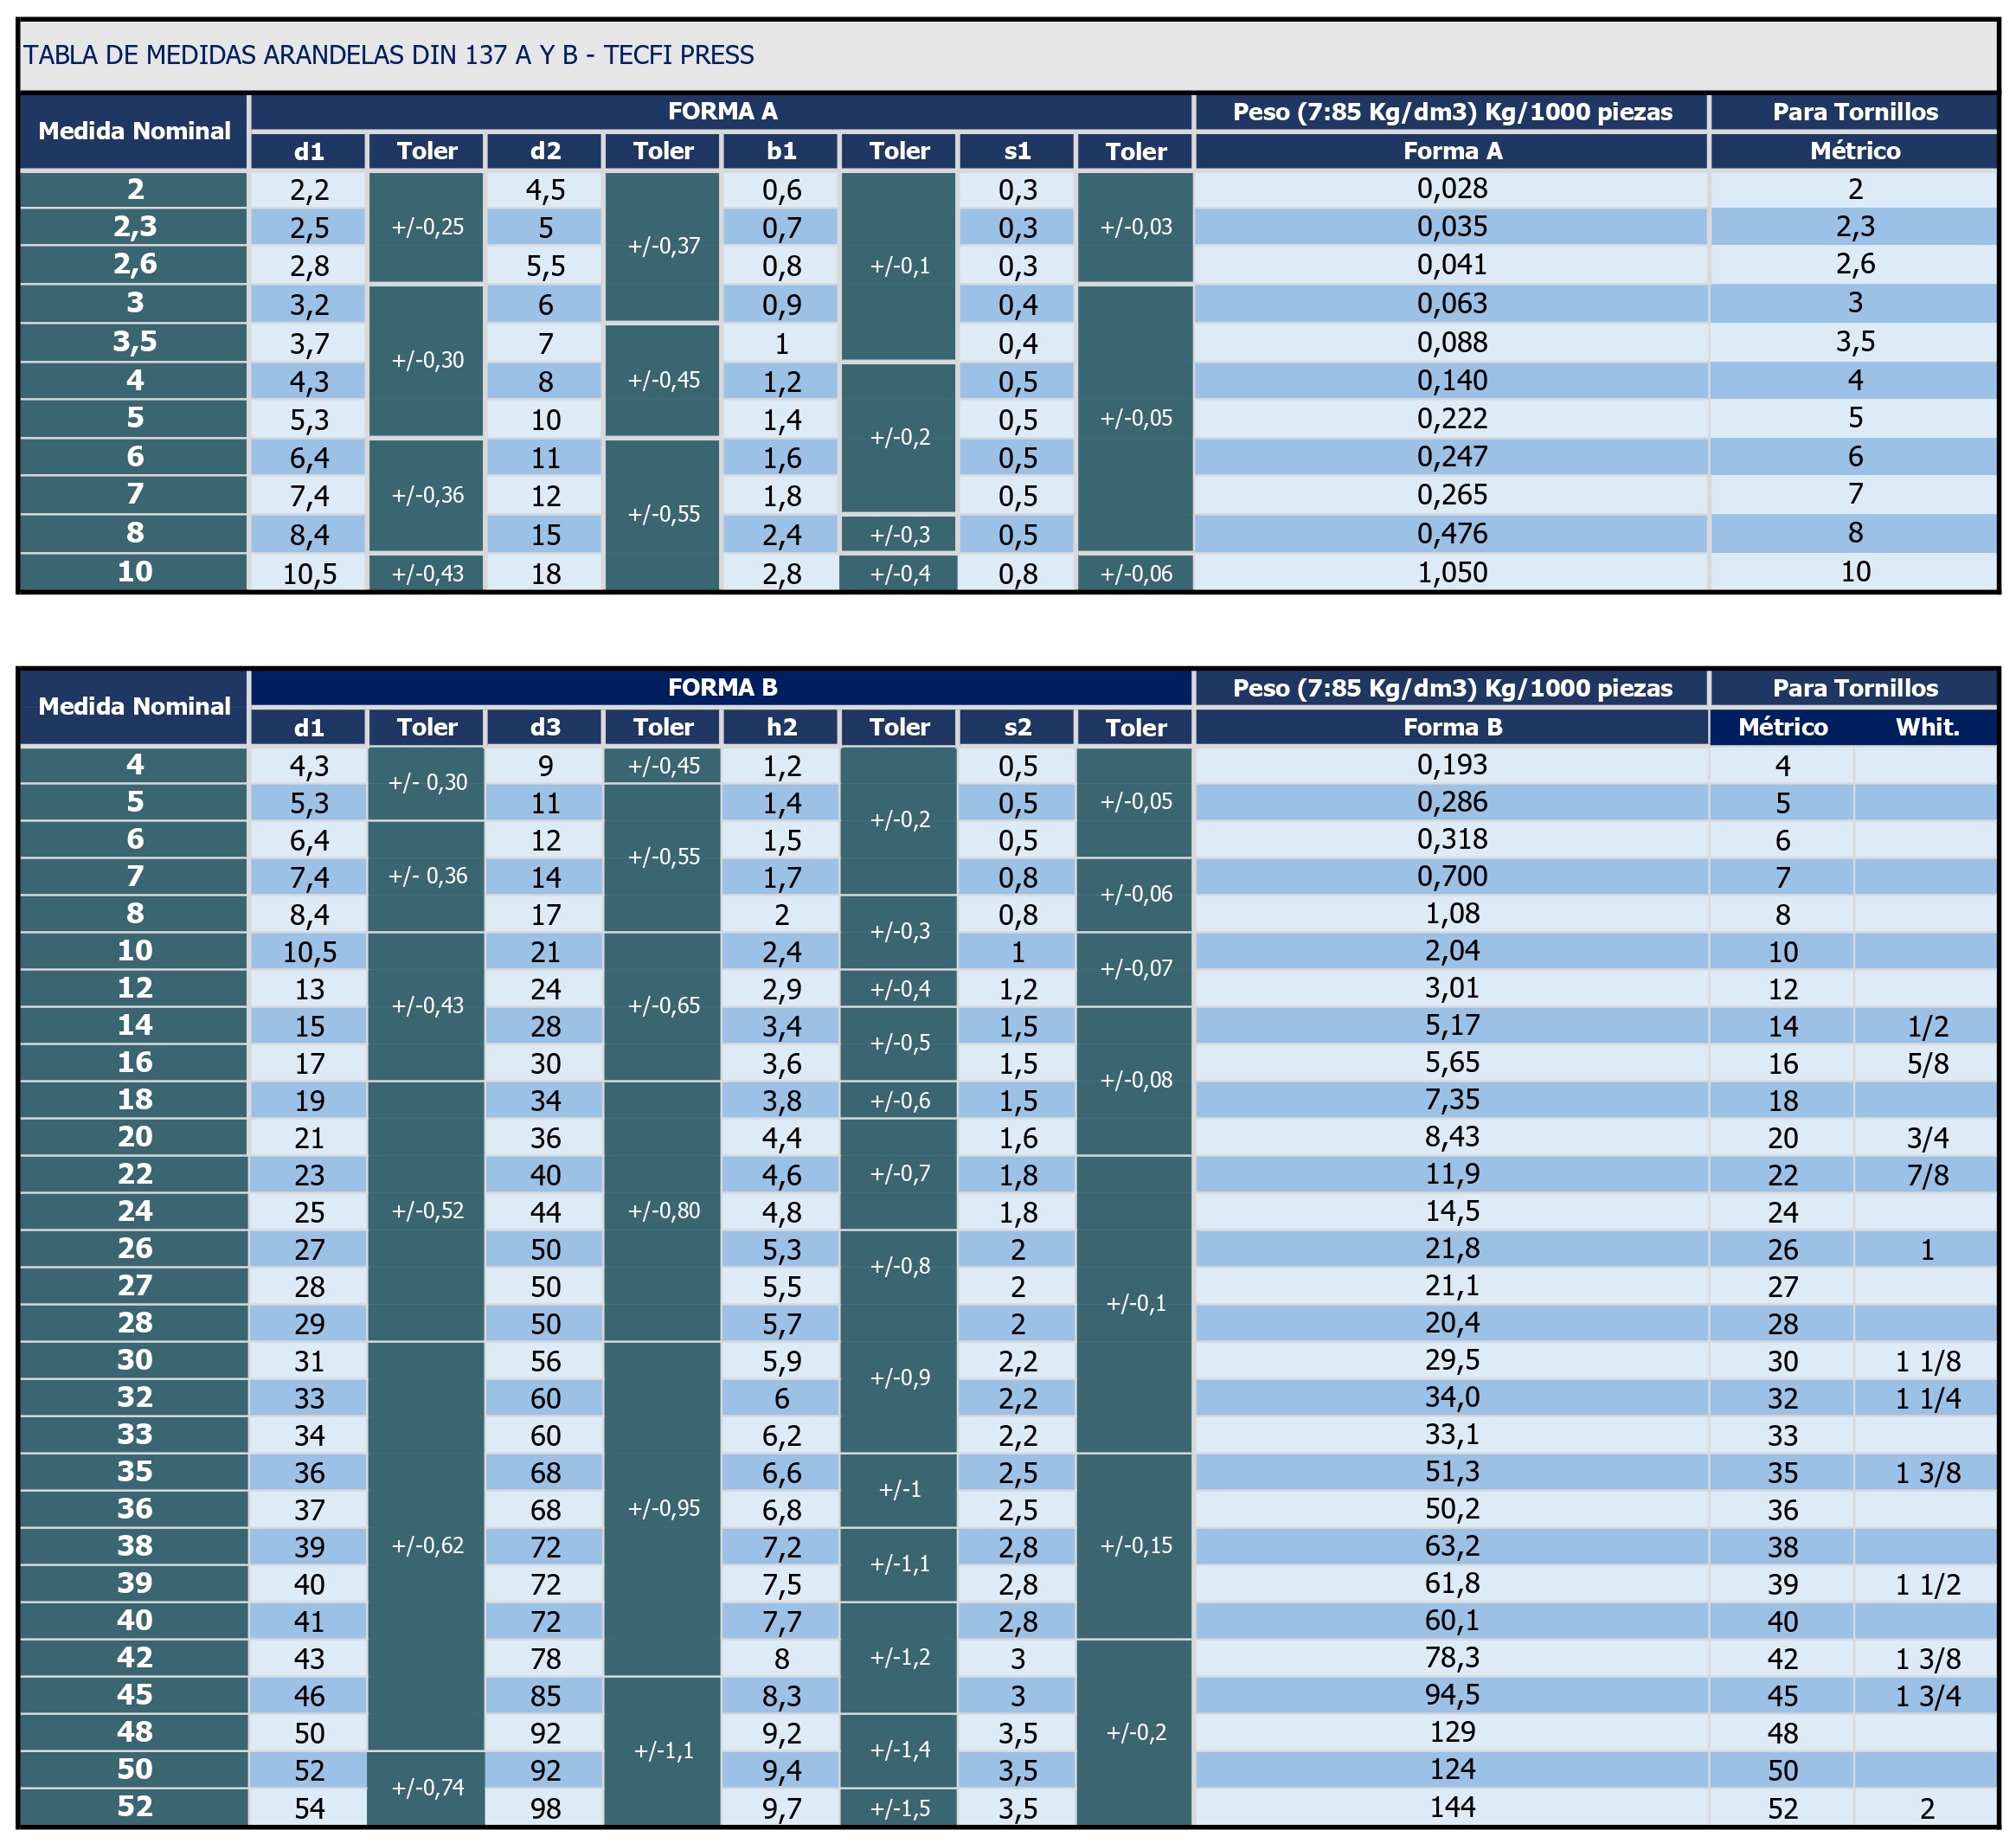Select the b1 column header
Viewport: 2016px width, 1843px height.
(x=781, y=151)
